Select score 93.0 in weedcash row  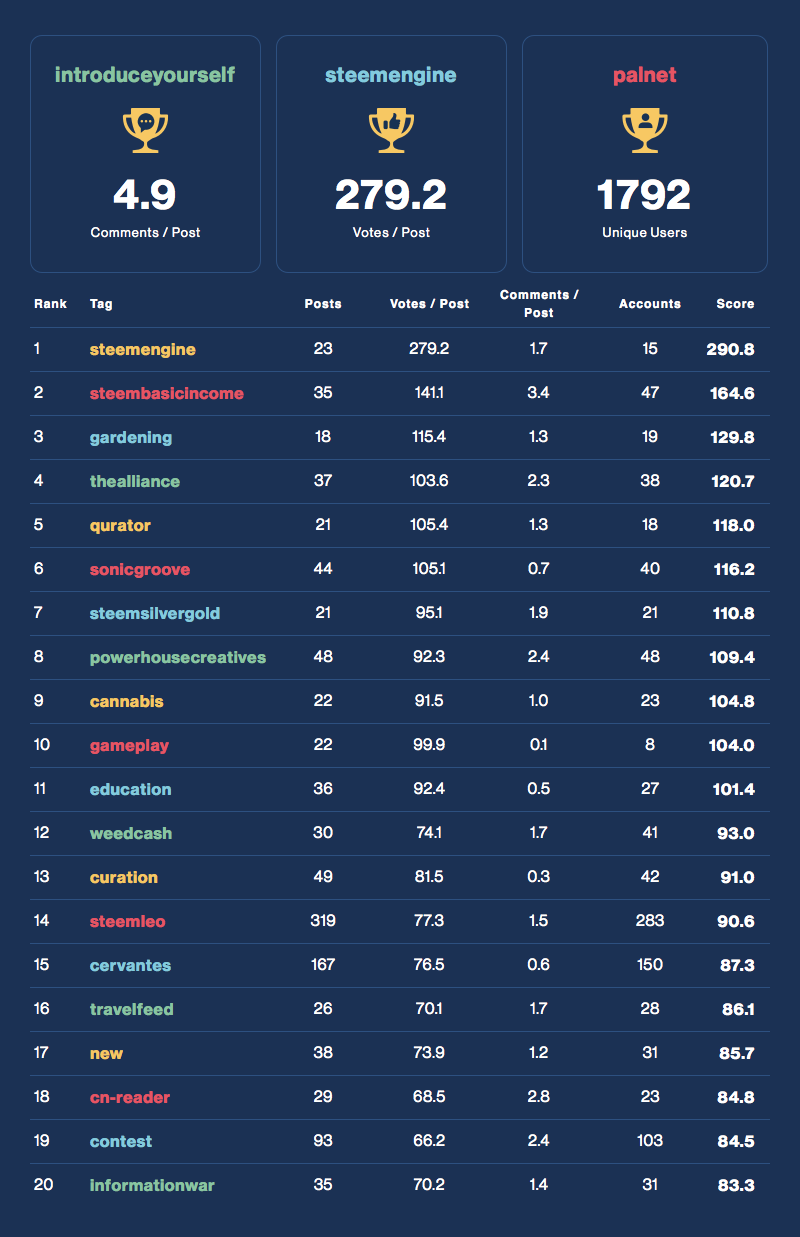(x=735, y=833)
